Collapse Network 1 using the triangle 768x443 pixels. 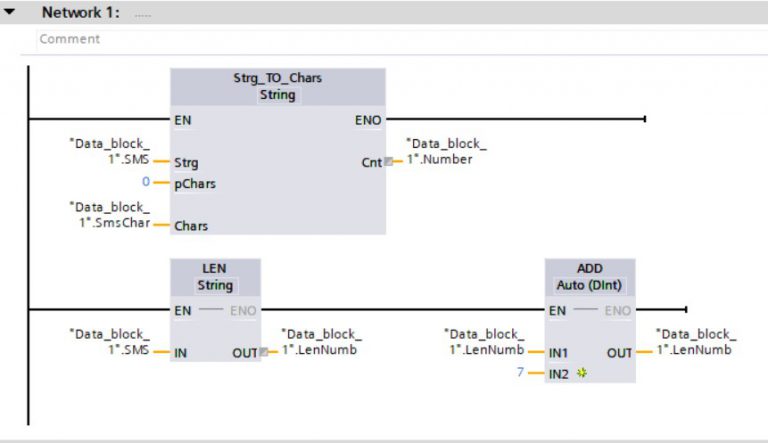pos(10,13)
